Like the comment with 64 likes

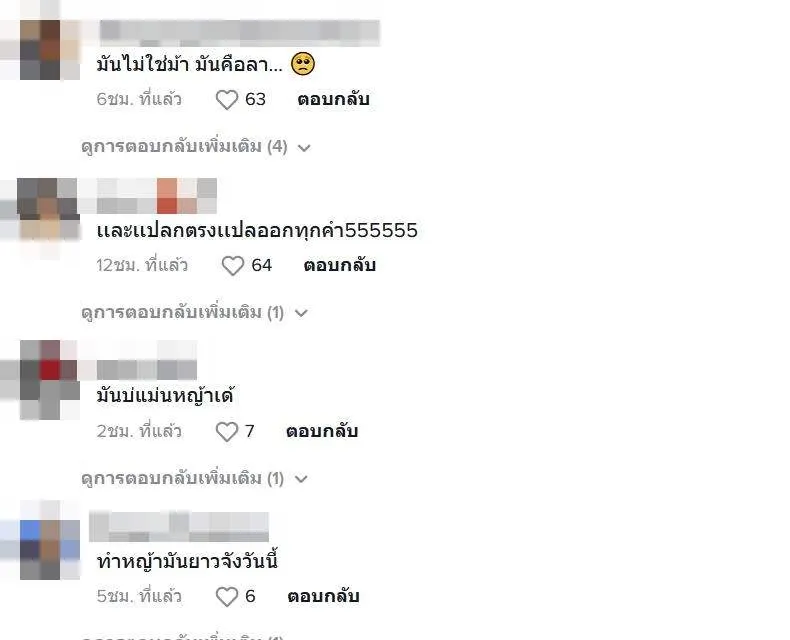pyautogui.click(x=233, y=266)
